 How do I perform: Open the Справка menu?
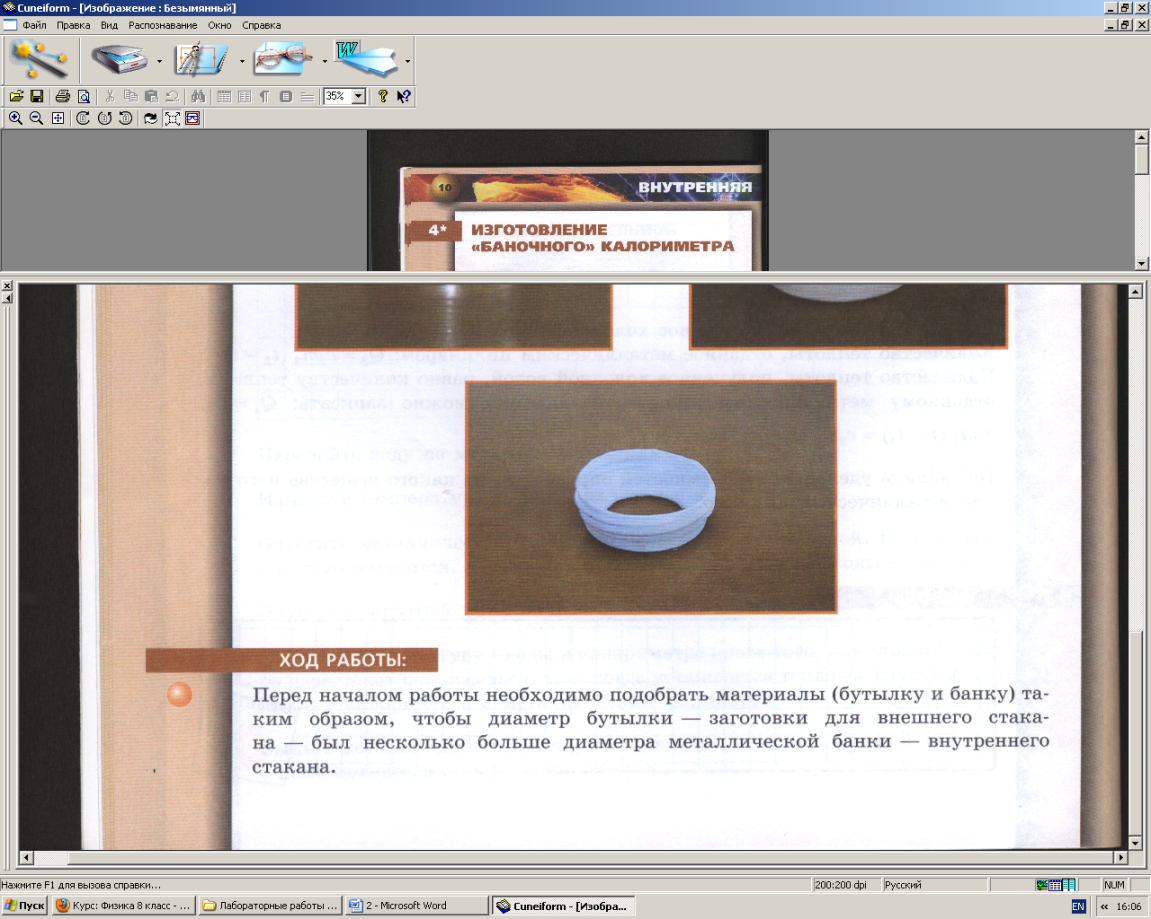pyautogui.click(x=261, y=25)
